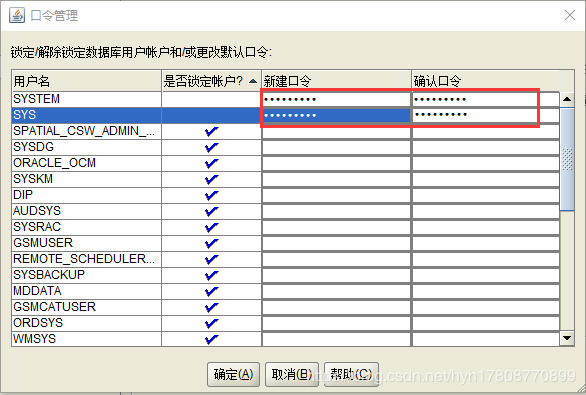
Task: Click the Java icon in title bar
Action: [17, 15]
